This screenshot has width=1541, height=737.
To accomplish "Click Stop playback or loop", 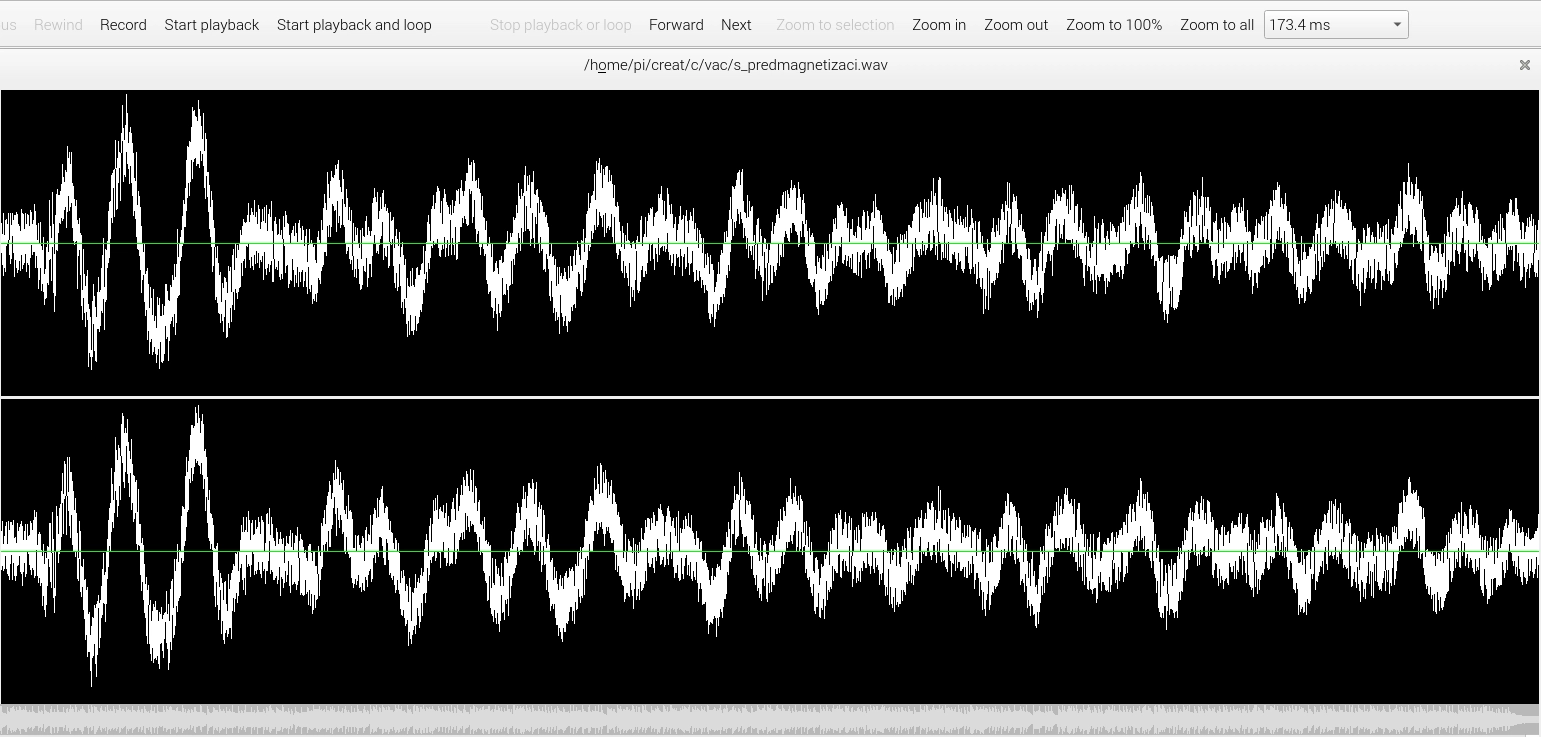I will pos(561,25).
